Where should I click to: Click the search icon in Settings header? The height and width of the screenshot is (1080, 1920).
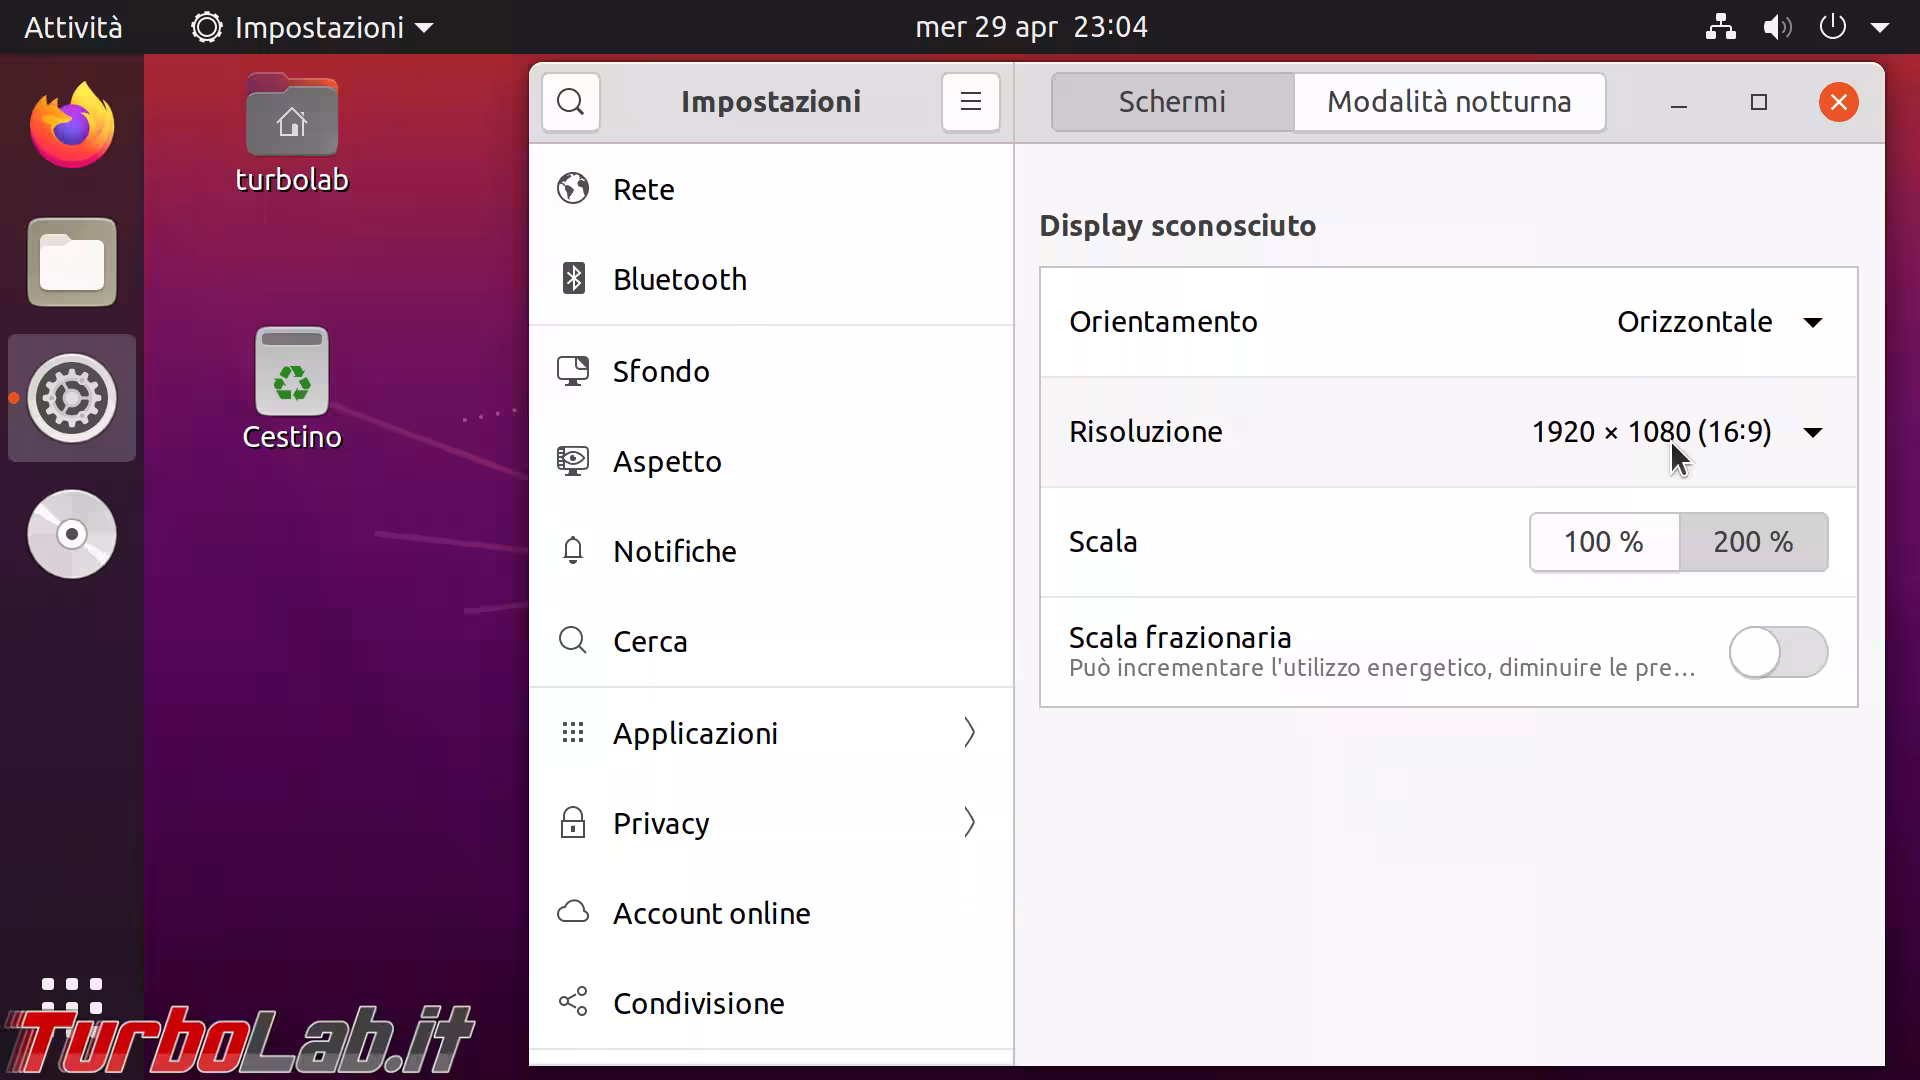(571, 102)
